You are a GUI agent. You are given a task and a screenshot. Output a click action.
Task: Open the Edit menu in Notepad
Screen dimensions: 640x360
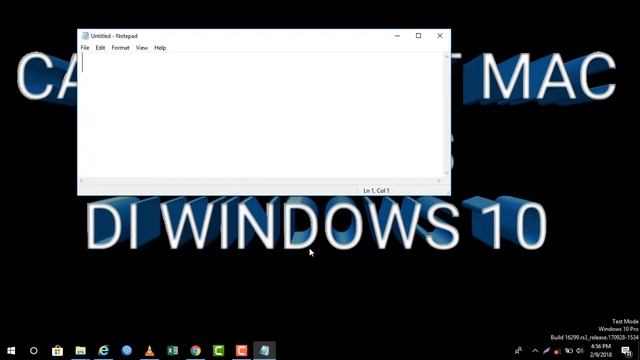click(100, 48)
